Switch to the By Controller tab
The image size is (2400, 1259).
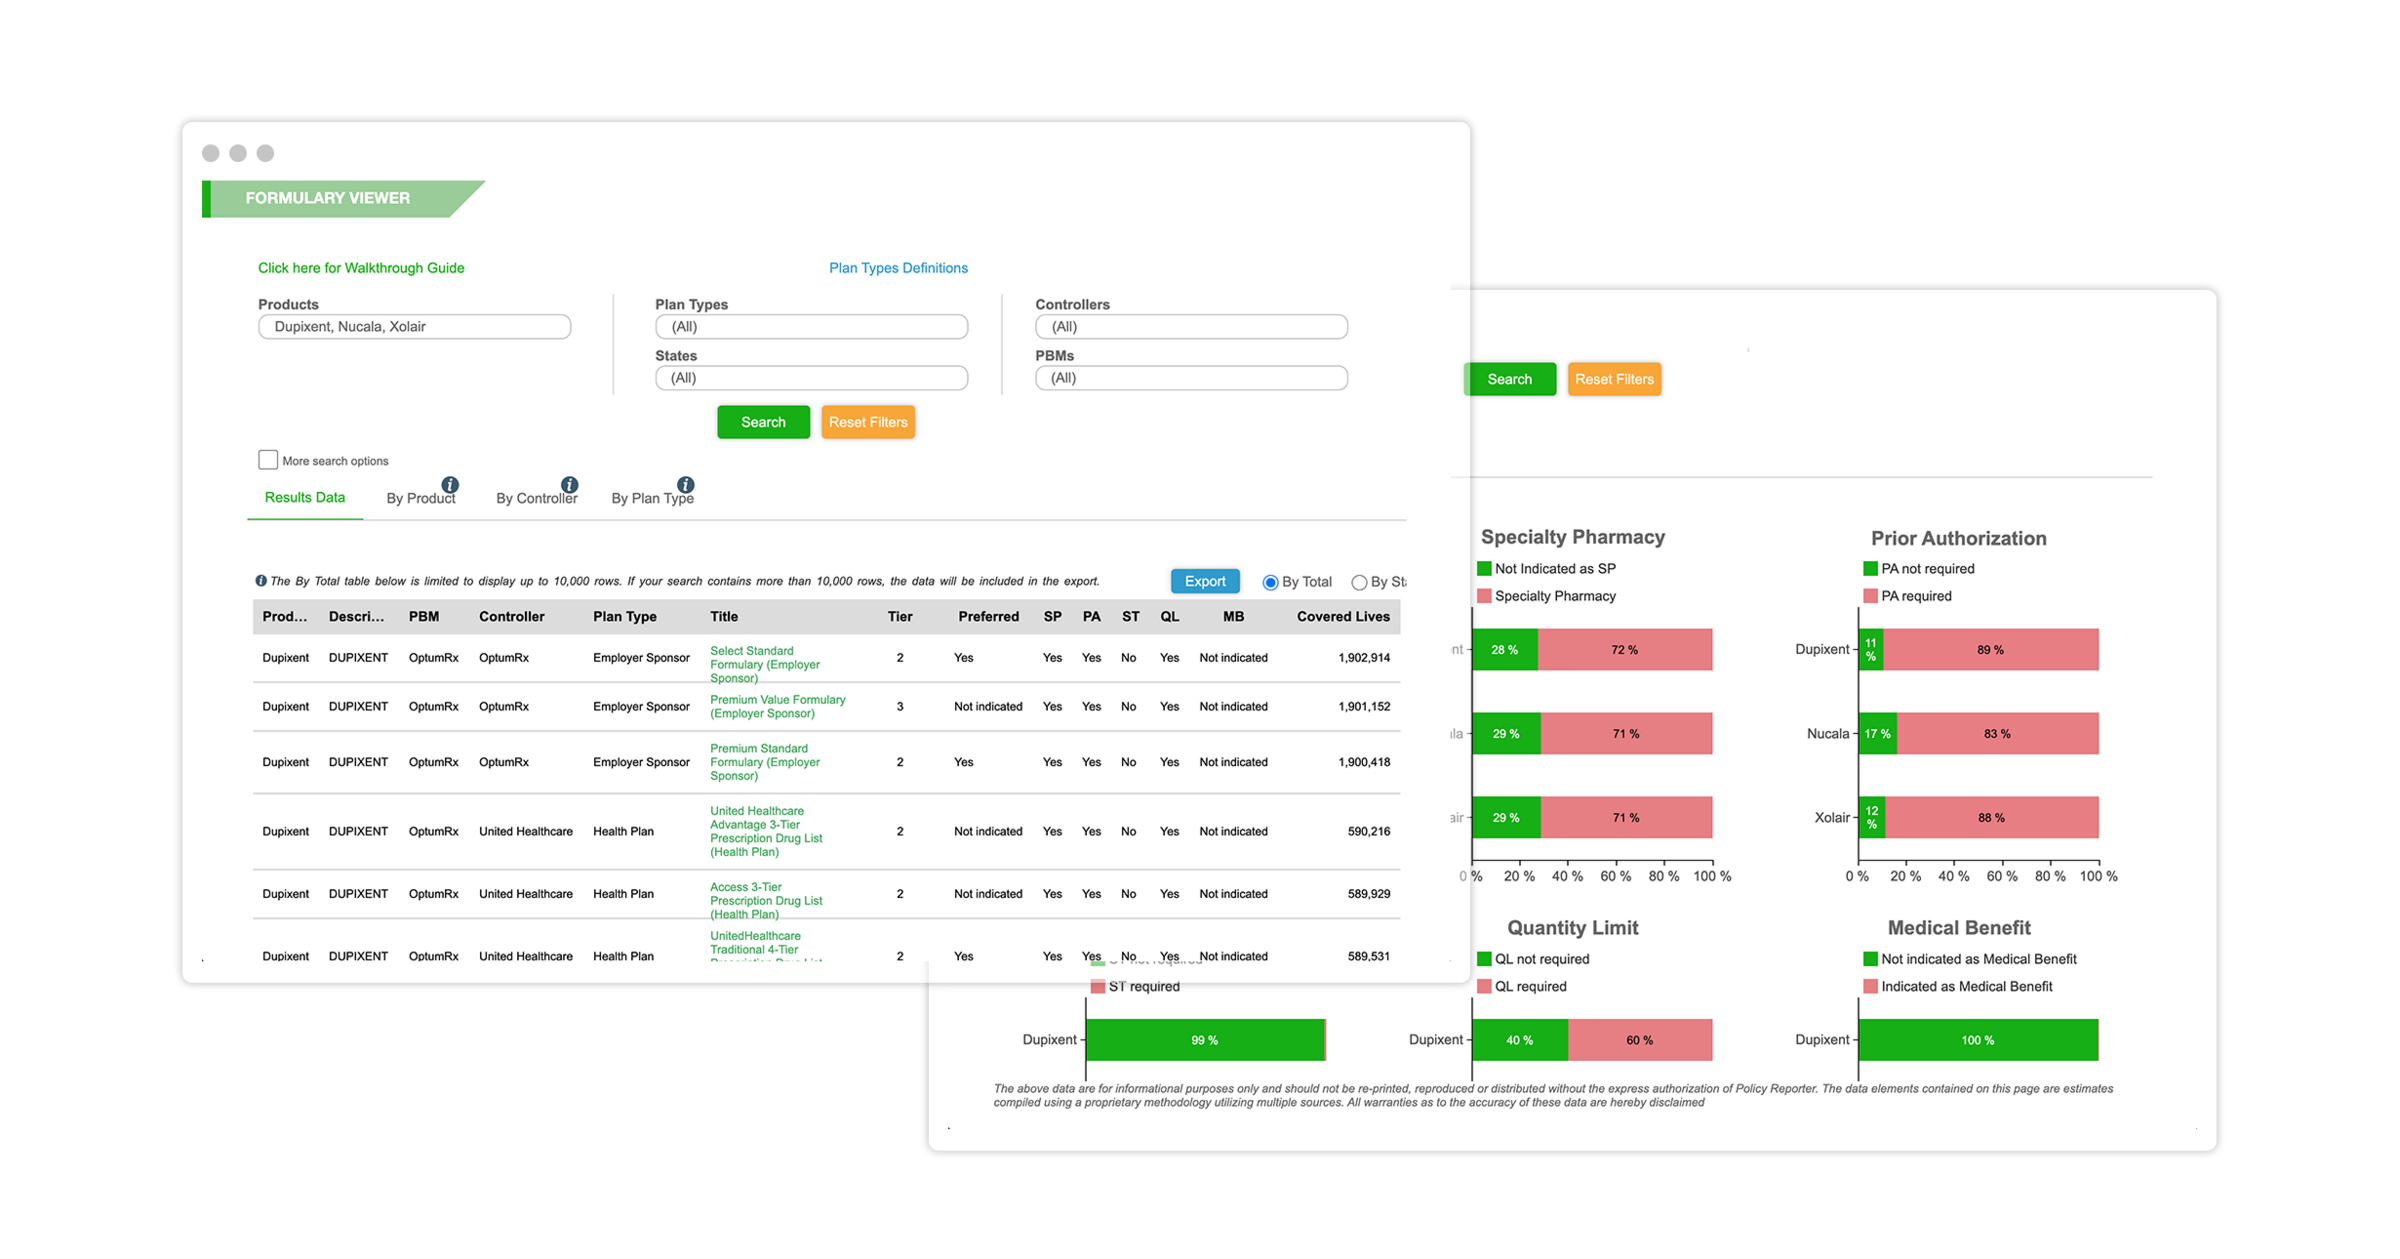[536, 498]
